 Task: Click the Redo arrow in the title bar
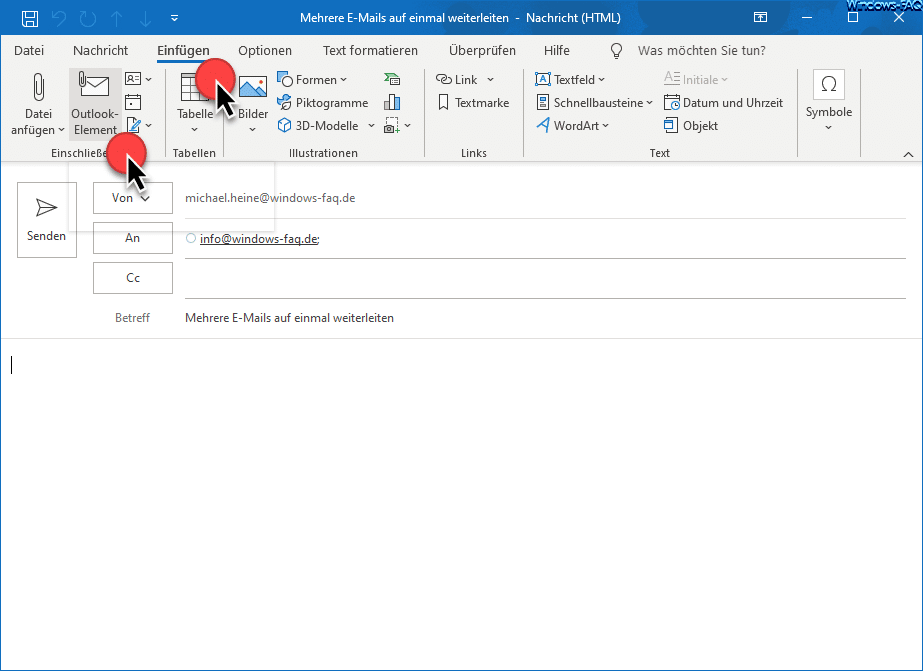click(x=88, y=18)
